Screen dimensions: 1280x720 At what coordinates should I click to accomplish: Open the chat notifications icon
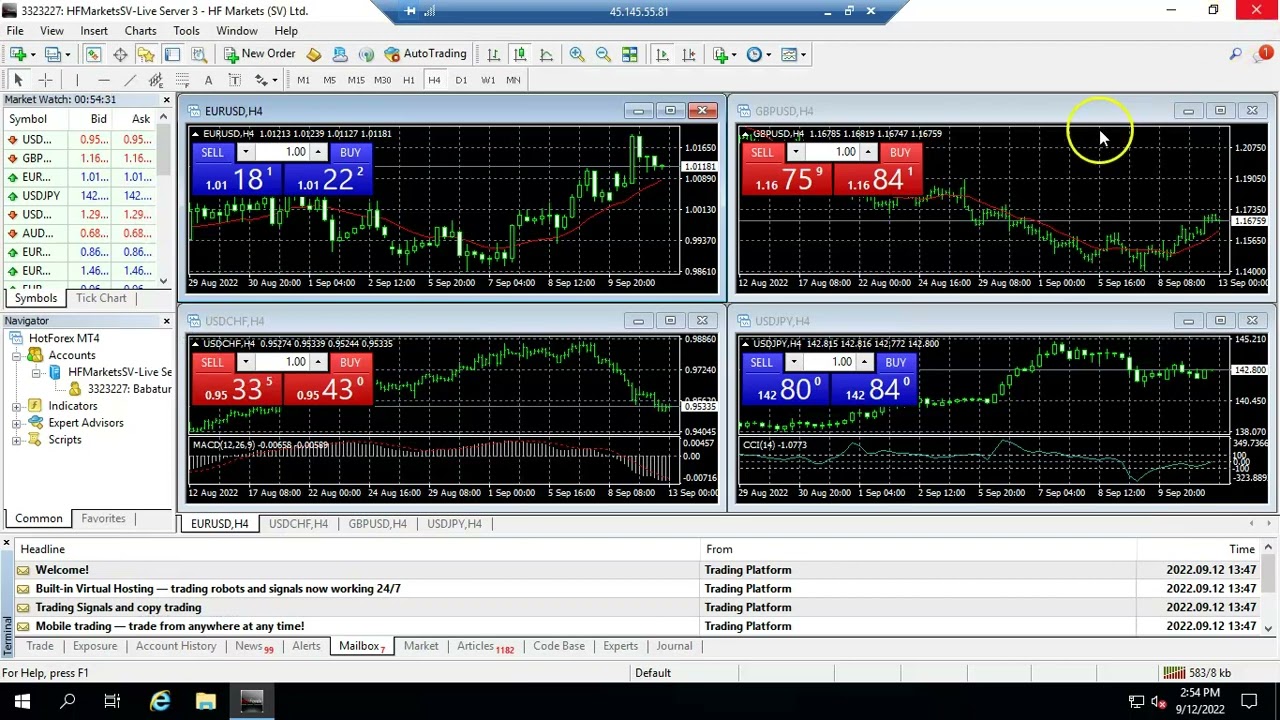coord(1263,54)
